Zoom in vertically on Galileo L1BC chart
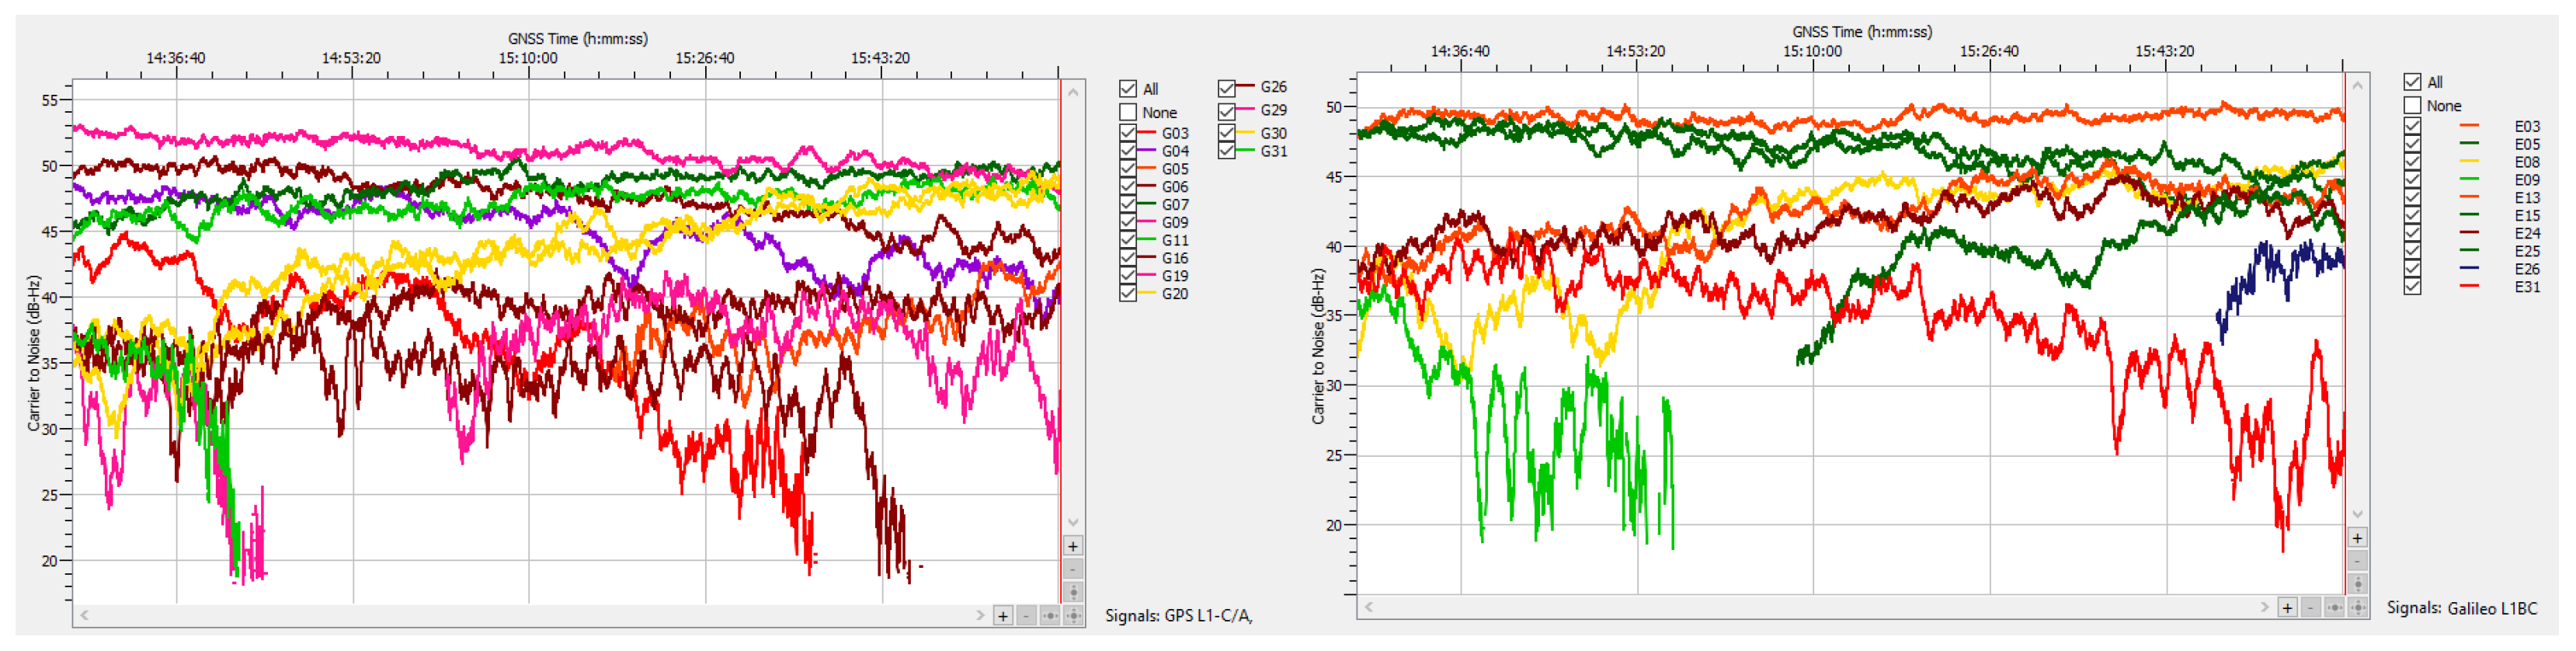Image resolution: width=2576 pixels, height=651 pixels. coord(2357,538)
